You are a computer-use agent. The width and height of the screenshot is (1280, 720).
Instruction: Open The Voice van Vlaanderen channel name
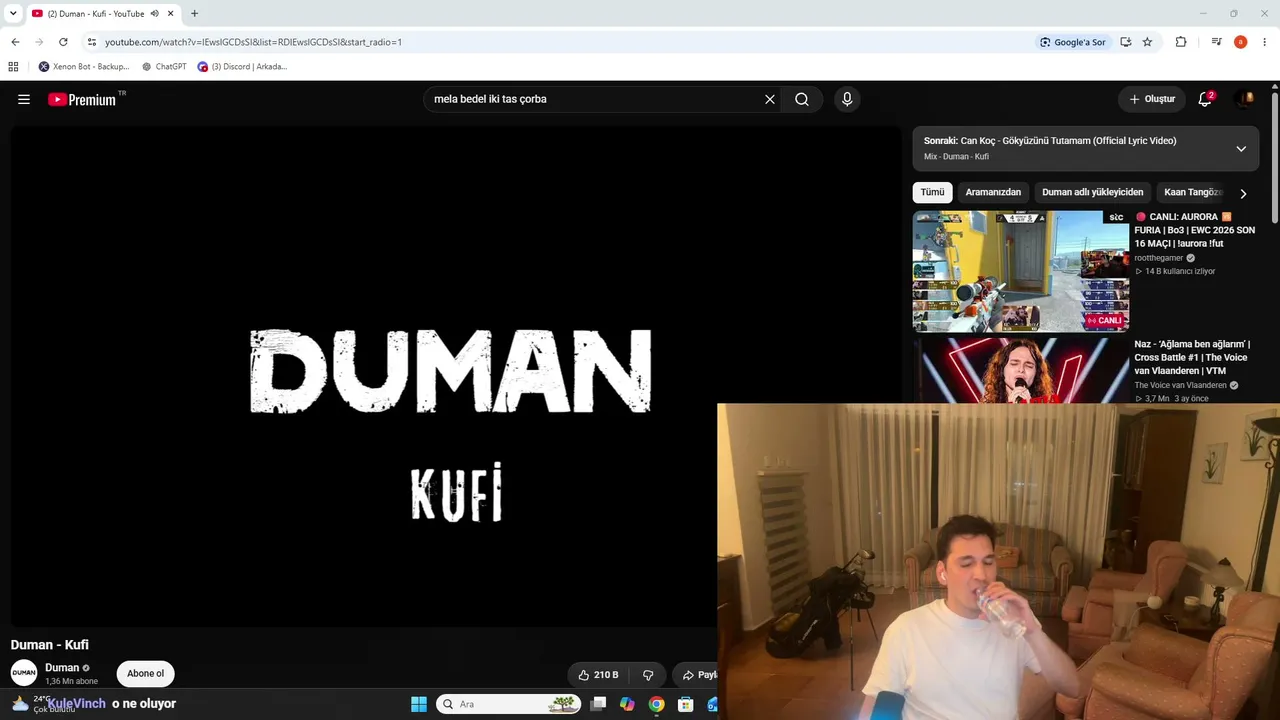click(x=1180, y=385)
